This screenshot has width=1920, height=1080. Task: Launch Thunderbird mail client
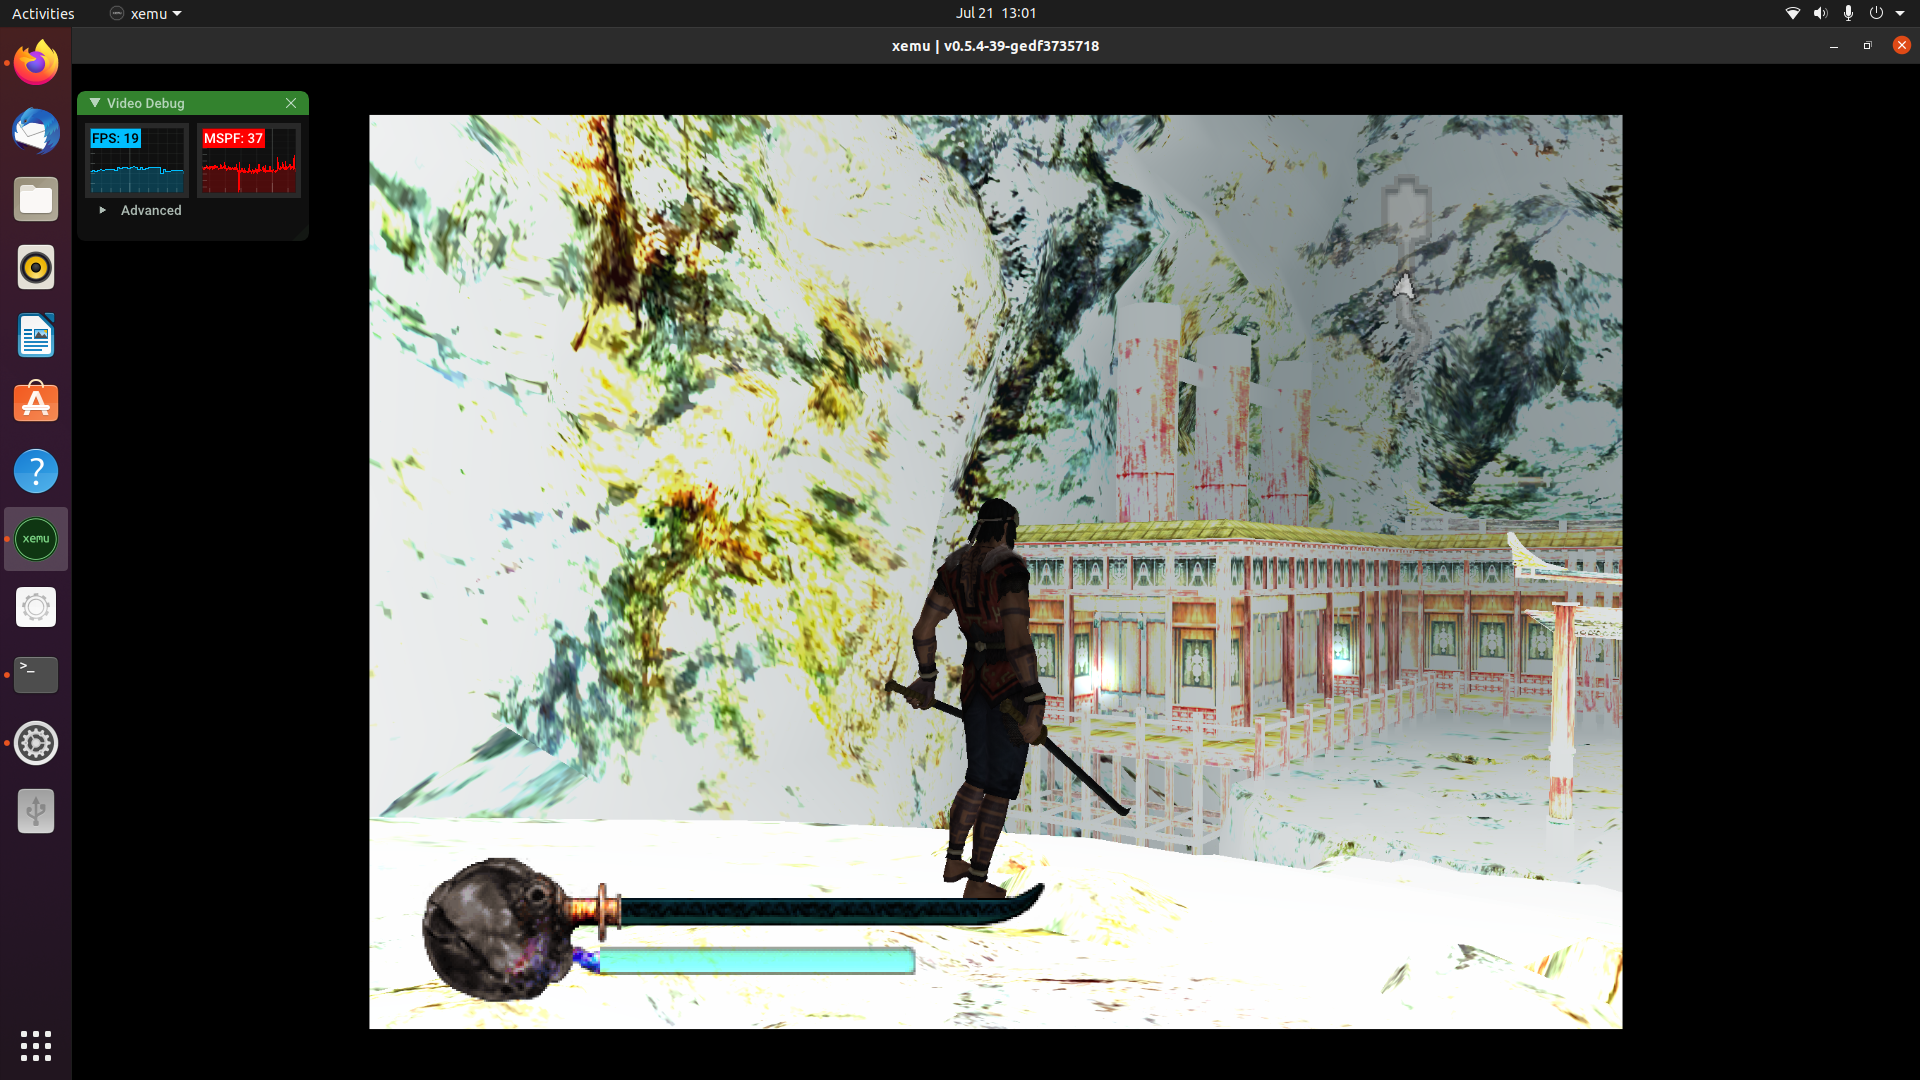click(x=35, y=131)
